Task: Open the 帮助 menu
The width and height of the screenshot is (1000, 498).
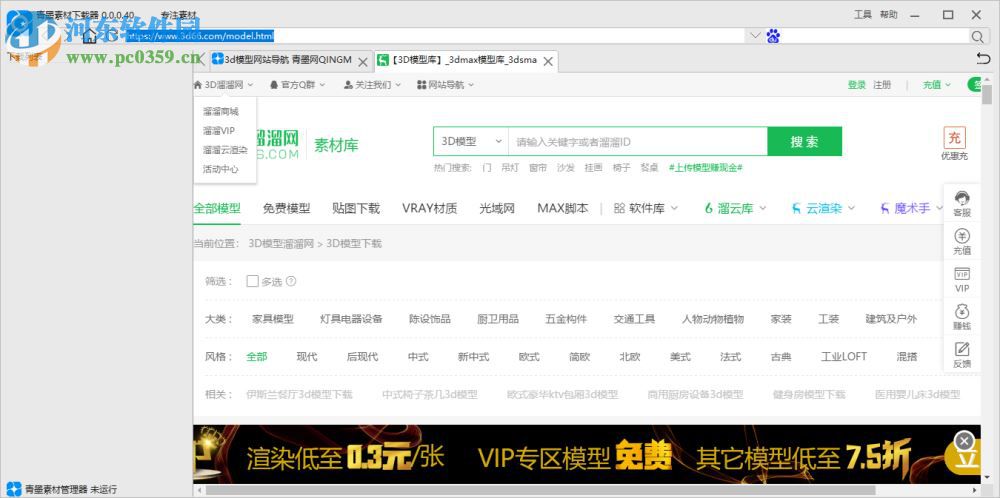Action: click(x=888, y=14)
